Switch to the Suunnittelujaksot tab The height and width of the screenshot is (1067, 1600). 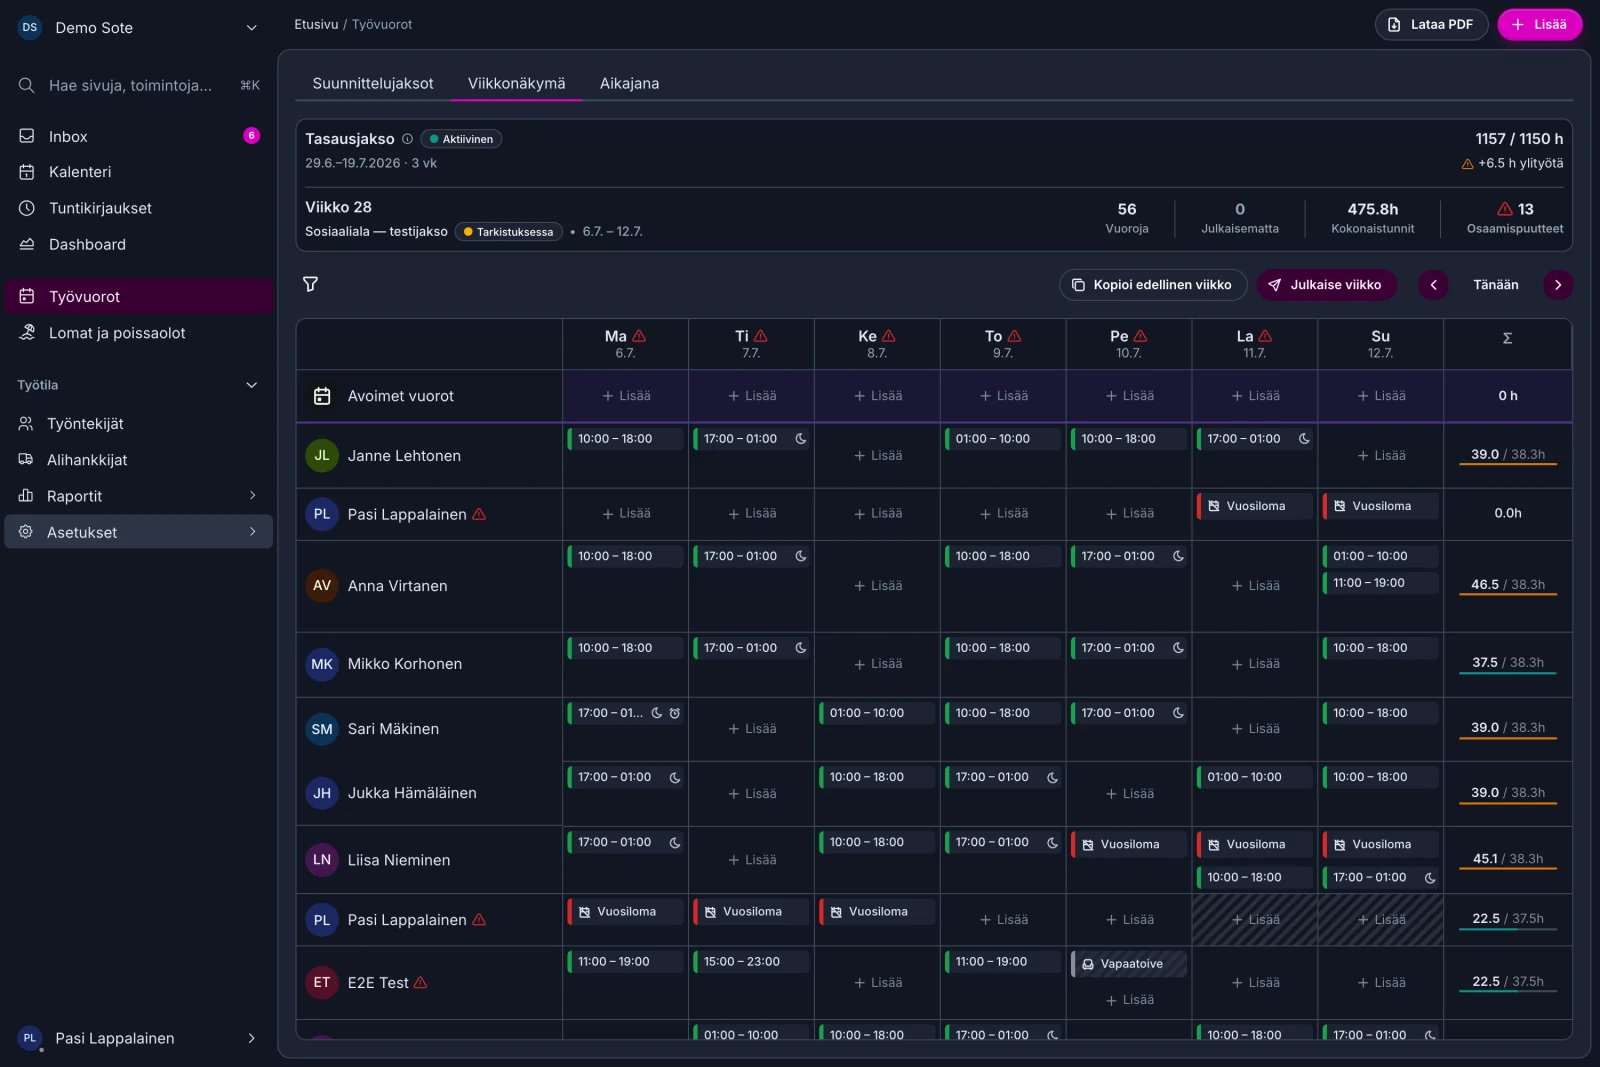373,84
